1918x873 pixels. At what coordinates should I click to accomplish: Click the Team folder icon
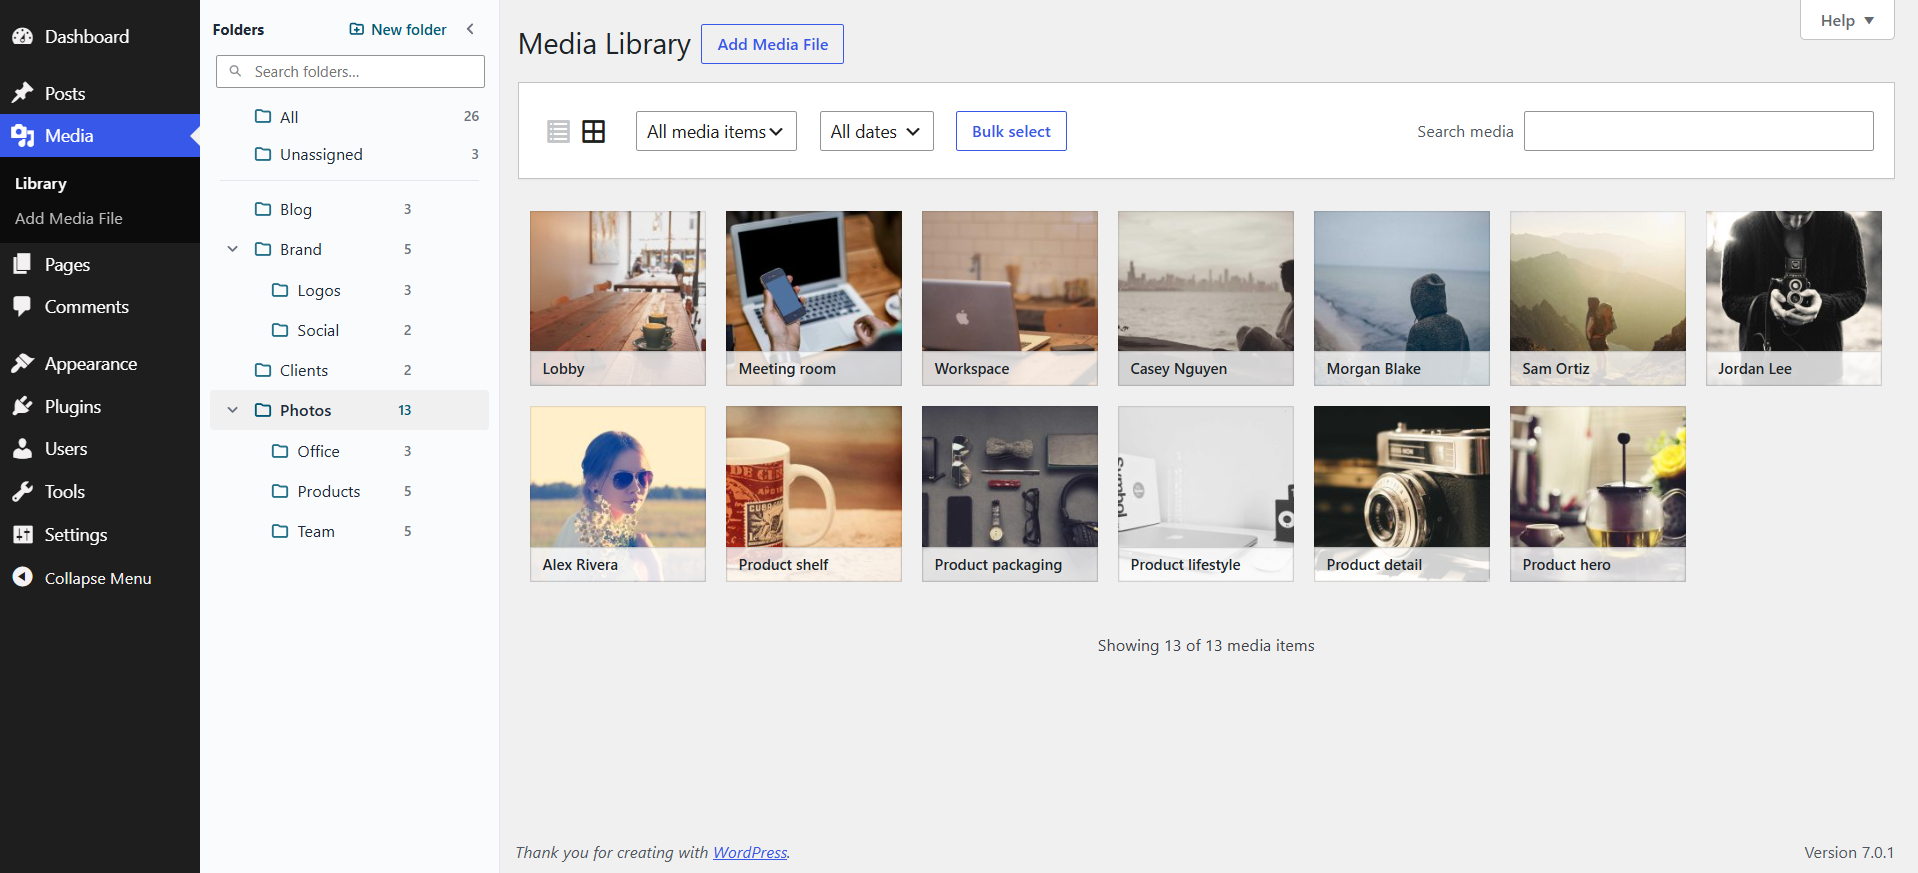click(x=280, y=531)
